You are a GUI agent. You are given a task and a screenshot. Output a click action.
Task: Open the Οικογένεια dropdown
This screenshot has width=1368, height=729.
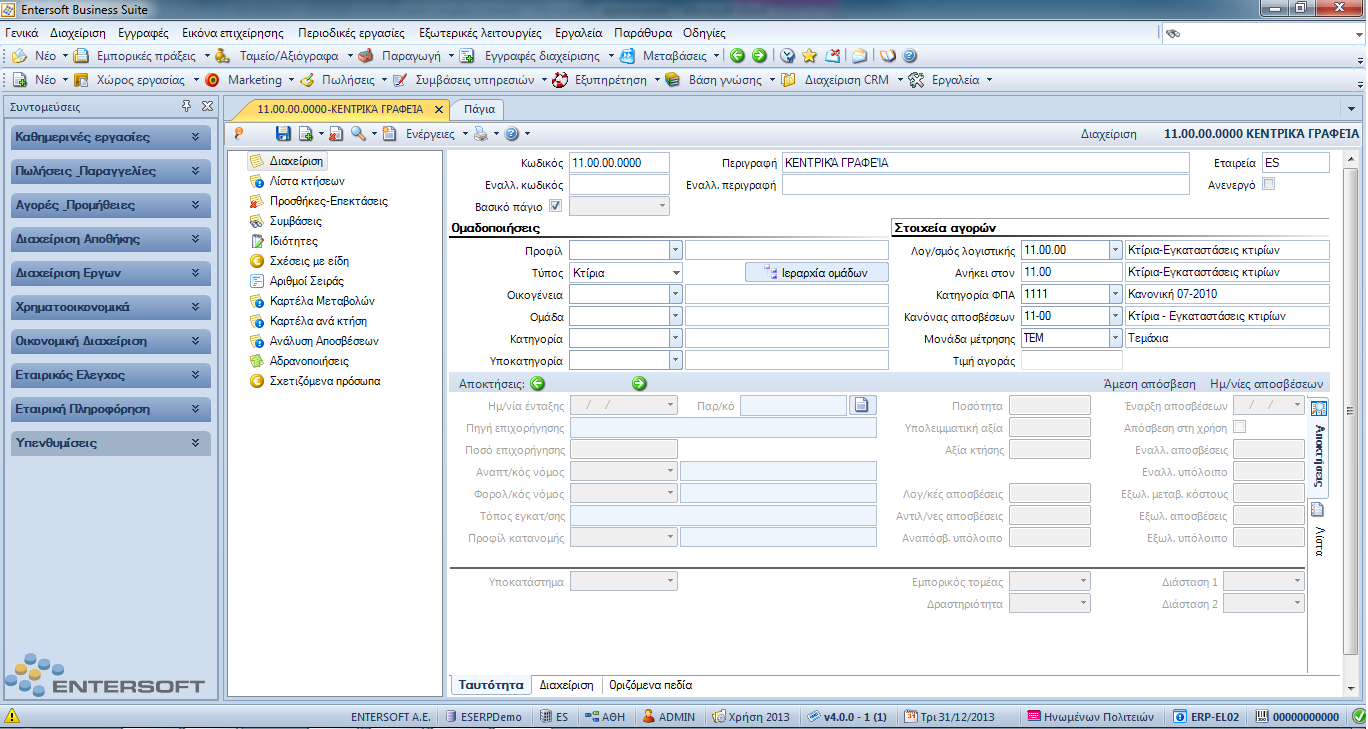(x=675, y=294)
